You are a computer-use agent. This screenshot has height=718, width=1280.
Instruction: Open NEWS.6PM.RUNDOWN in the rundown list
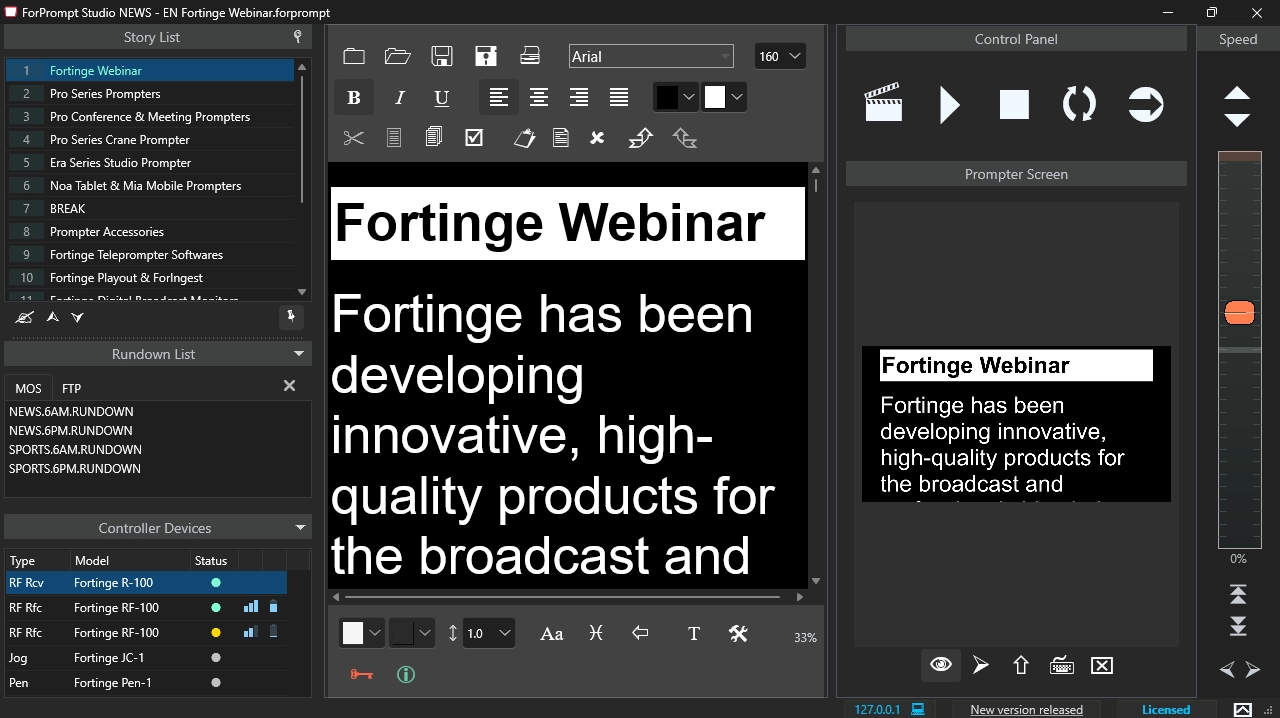(x=71, y=431)
